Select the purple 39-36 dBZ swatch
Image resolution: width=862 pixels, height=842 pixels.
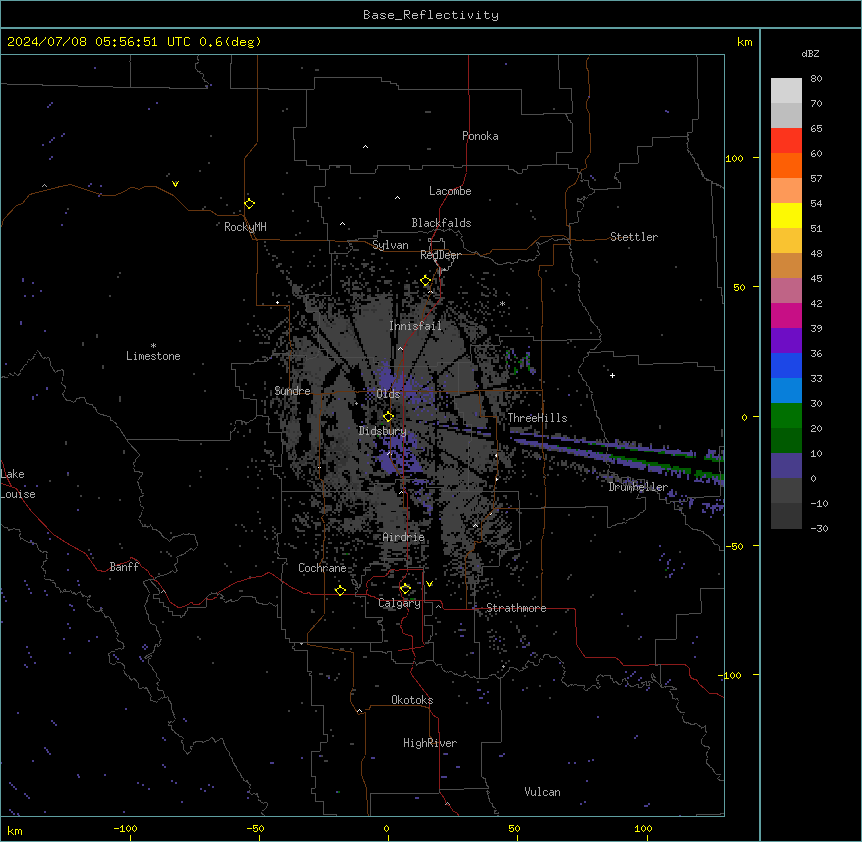[786, 341]
